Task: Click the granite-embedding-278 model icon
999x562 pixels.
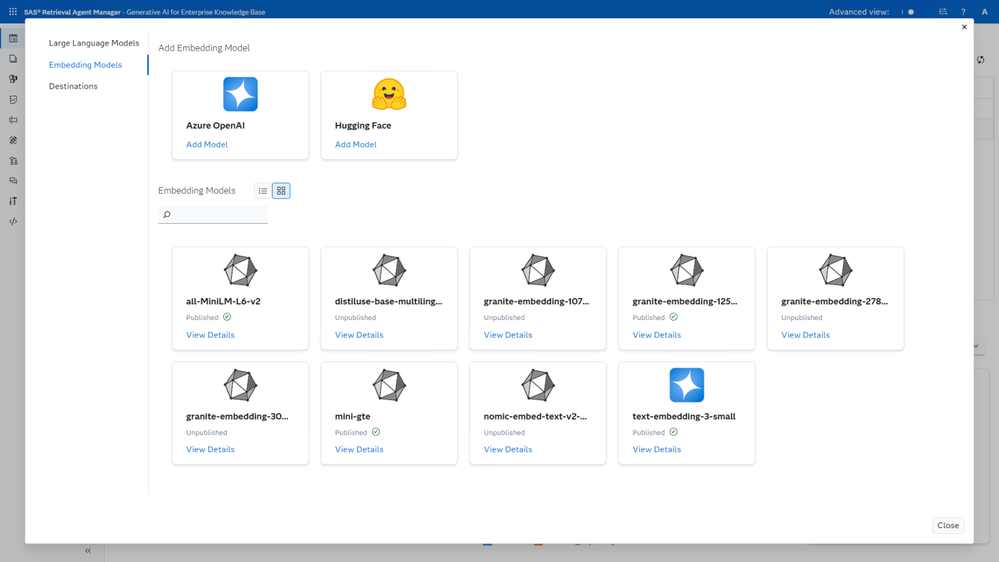Action: (x=835, y=270)
